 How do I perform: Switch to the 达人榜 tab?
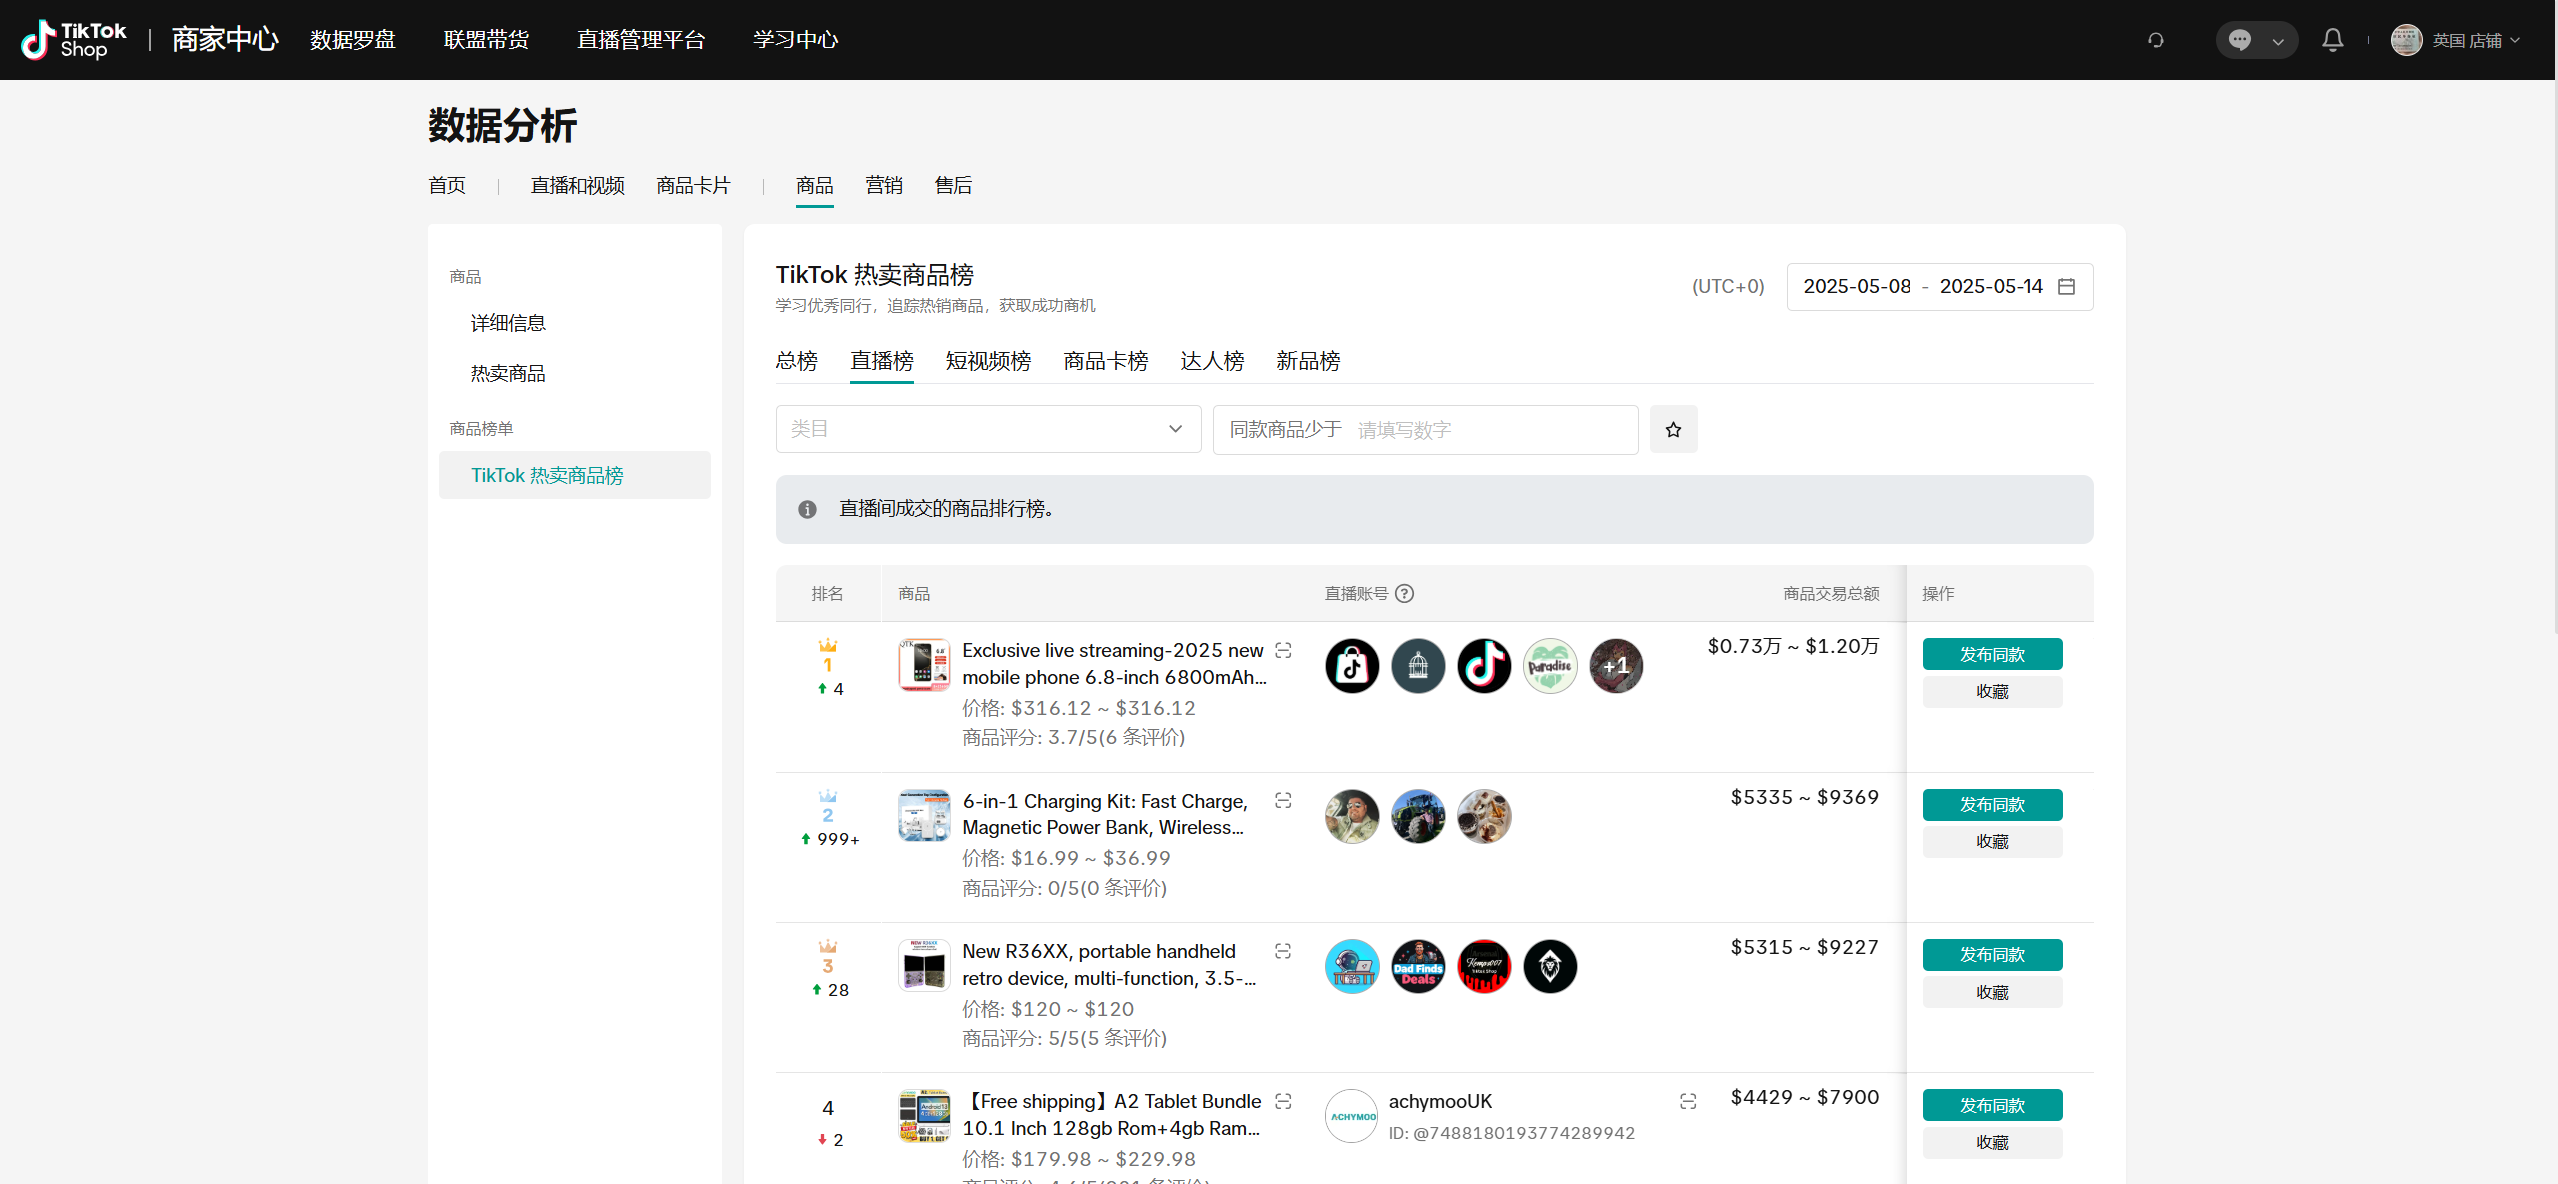[x=1212, y=361]
